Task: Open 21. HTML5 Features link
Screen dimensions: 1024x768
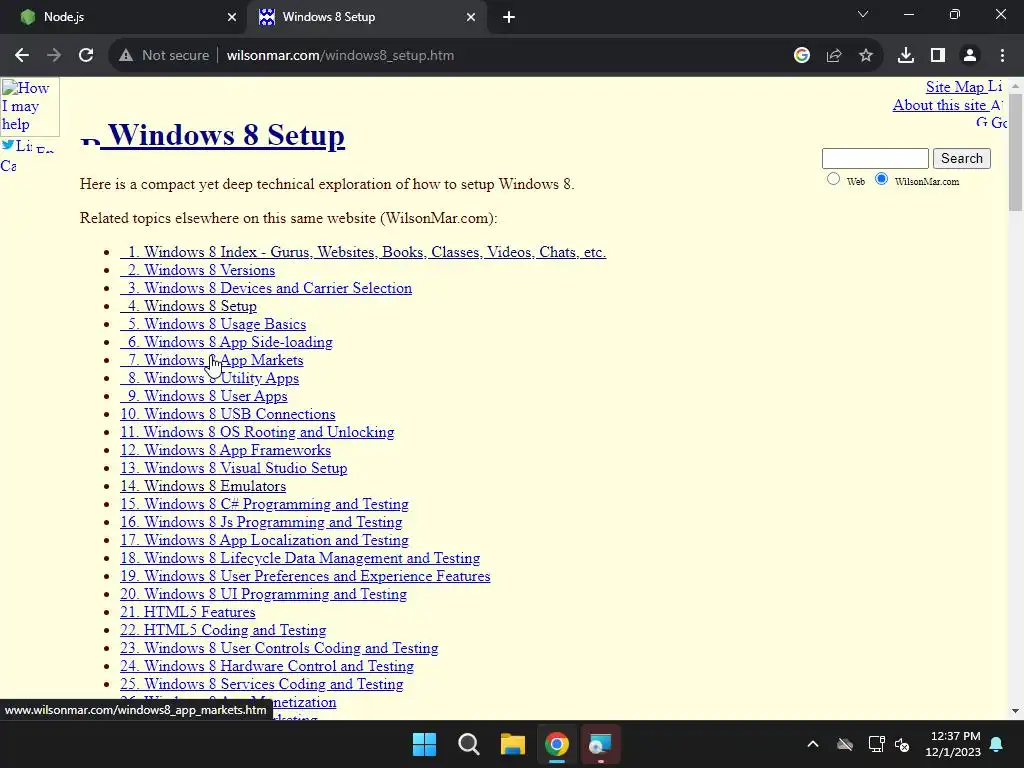Action: (187, 613)
